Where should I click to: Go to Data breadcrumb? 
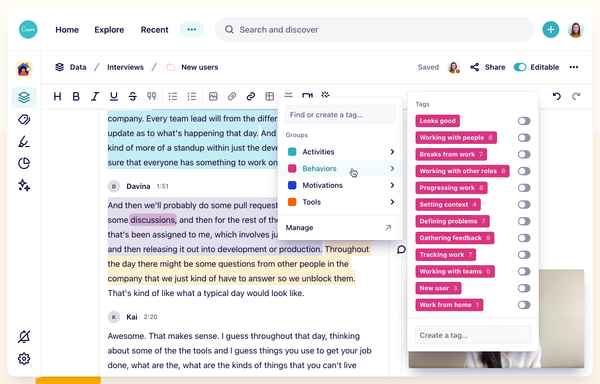78,67
